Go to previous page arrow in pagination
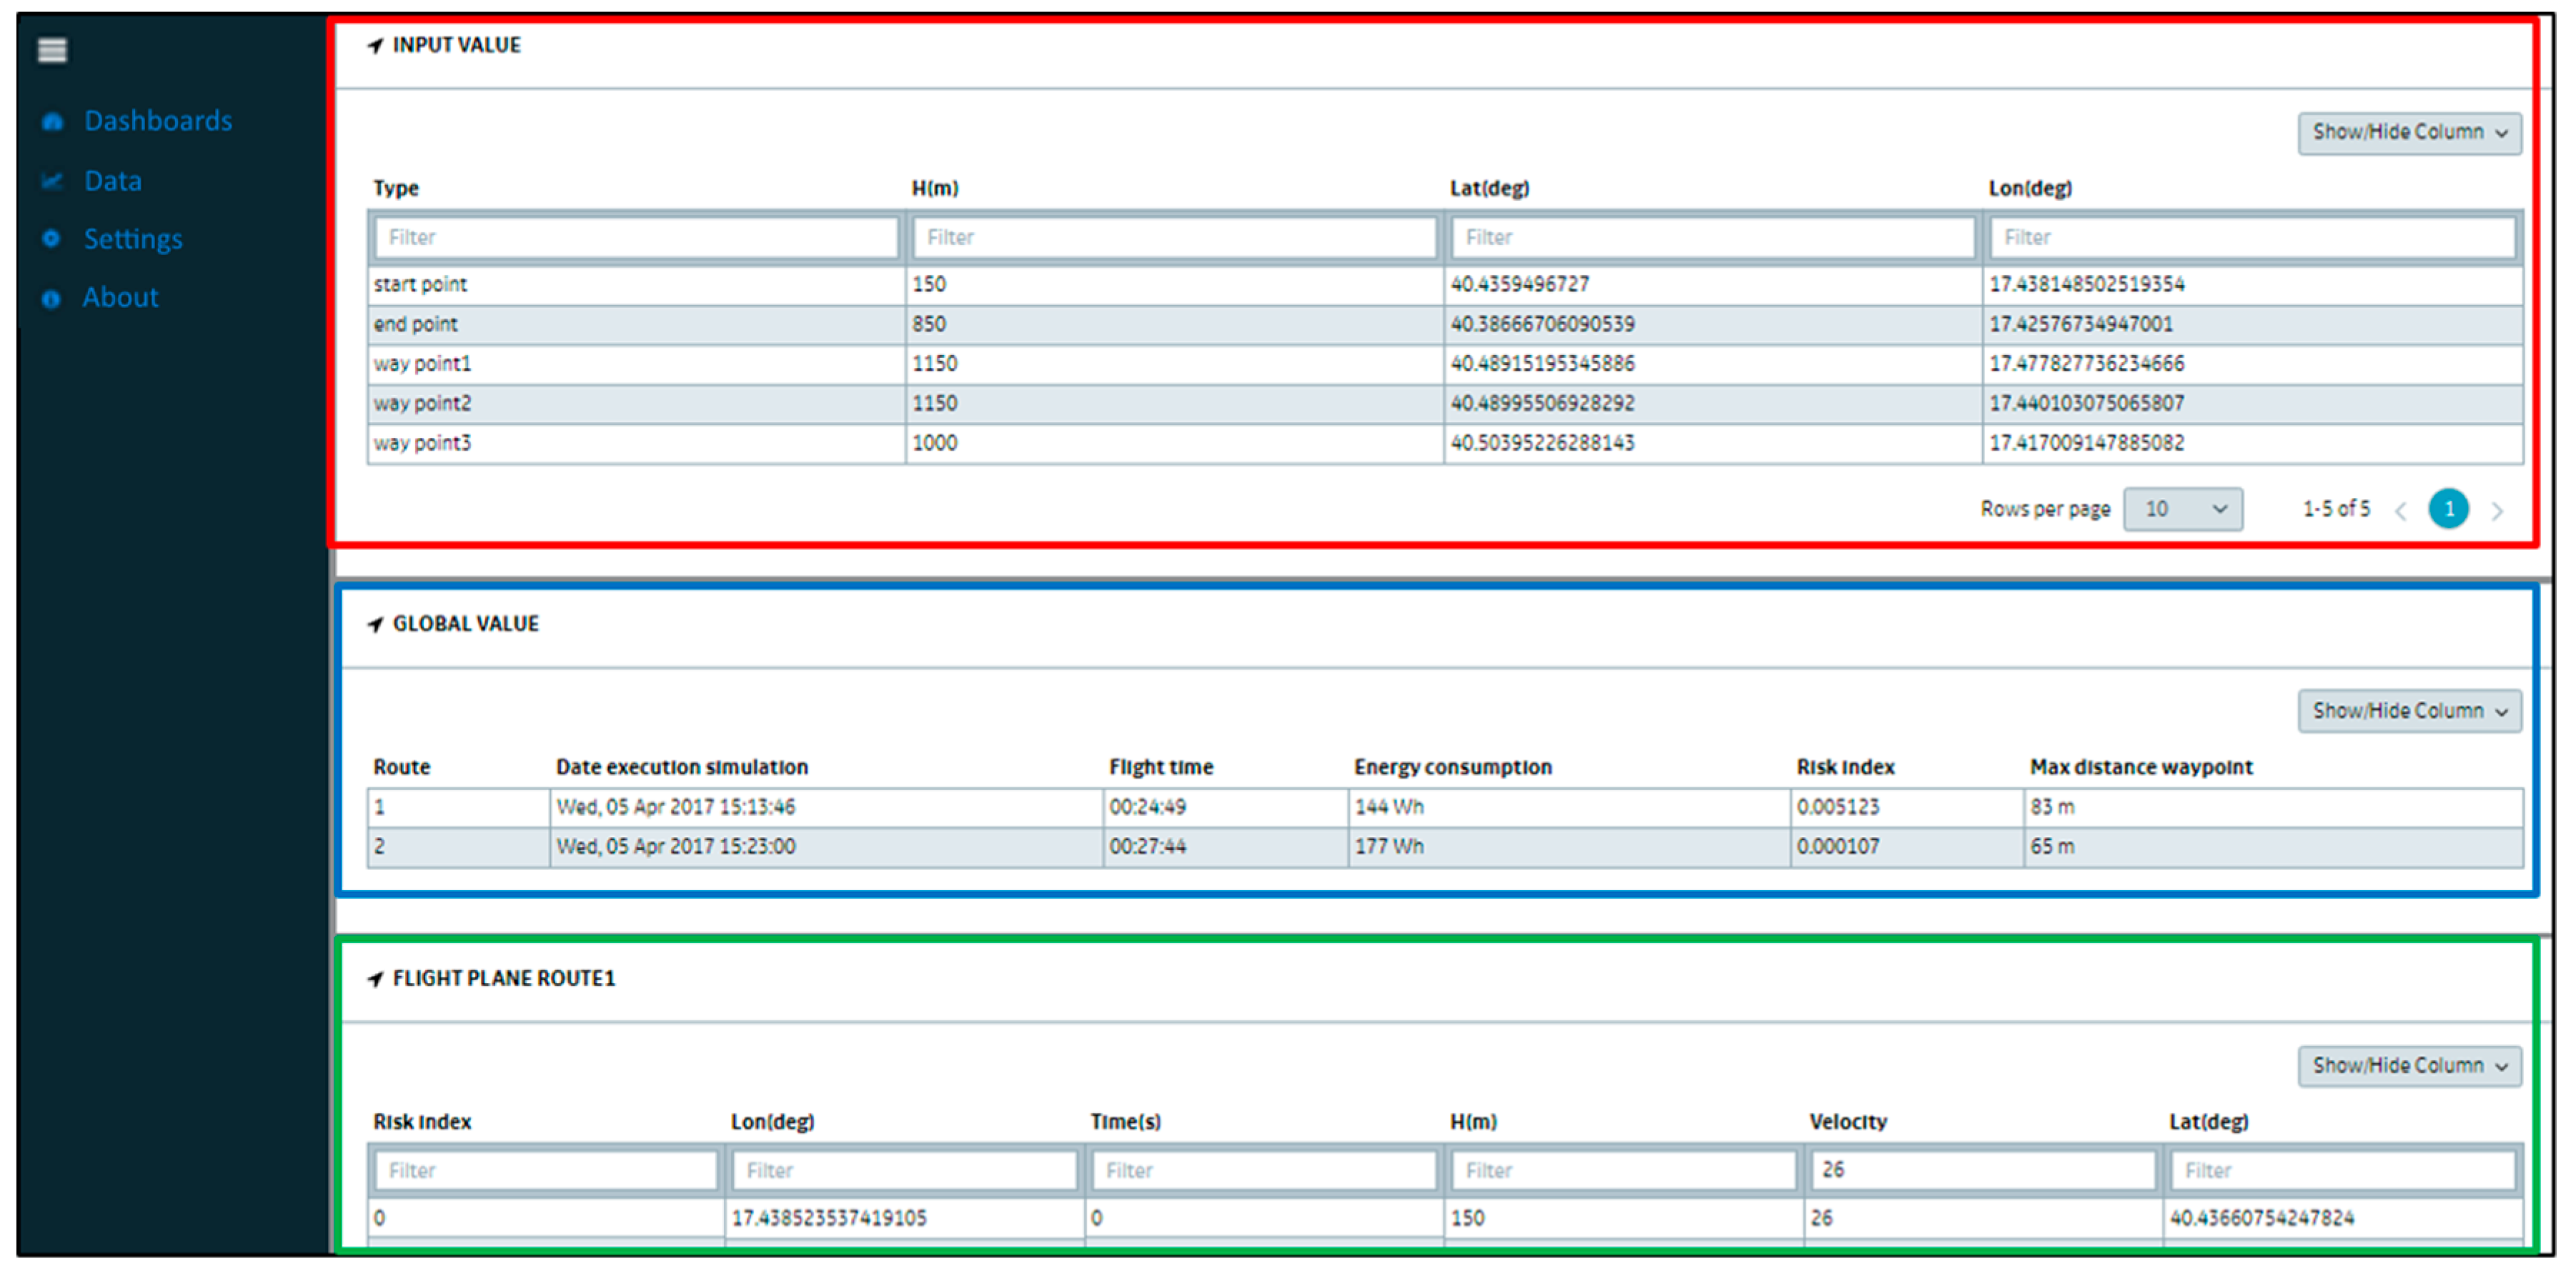2576x1273 pixels. coord(2400,511)
